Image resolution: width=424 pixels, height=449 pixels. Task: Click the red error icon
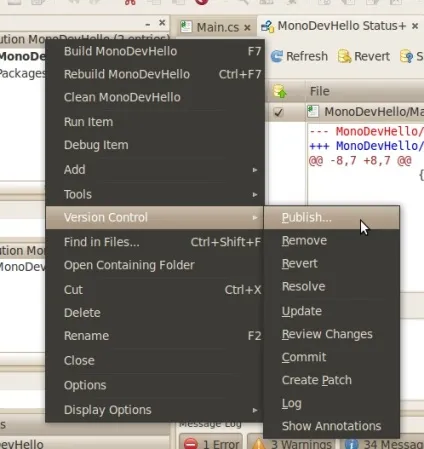pyautogui.click(x=191, y=444)
